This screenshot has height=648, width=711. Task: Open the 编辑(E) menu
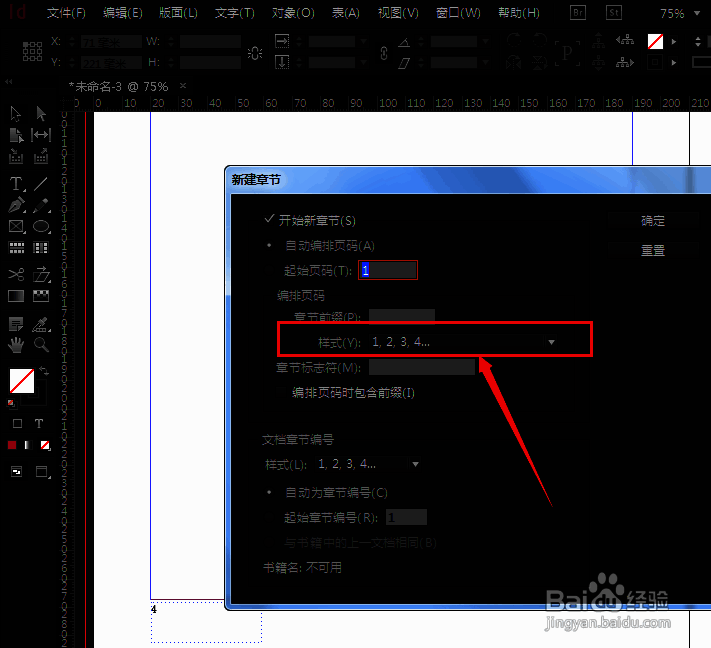(122, 13)
